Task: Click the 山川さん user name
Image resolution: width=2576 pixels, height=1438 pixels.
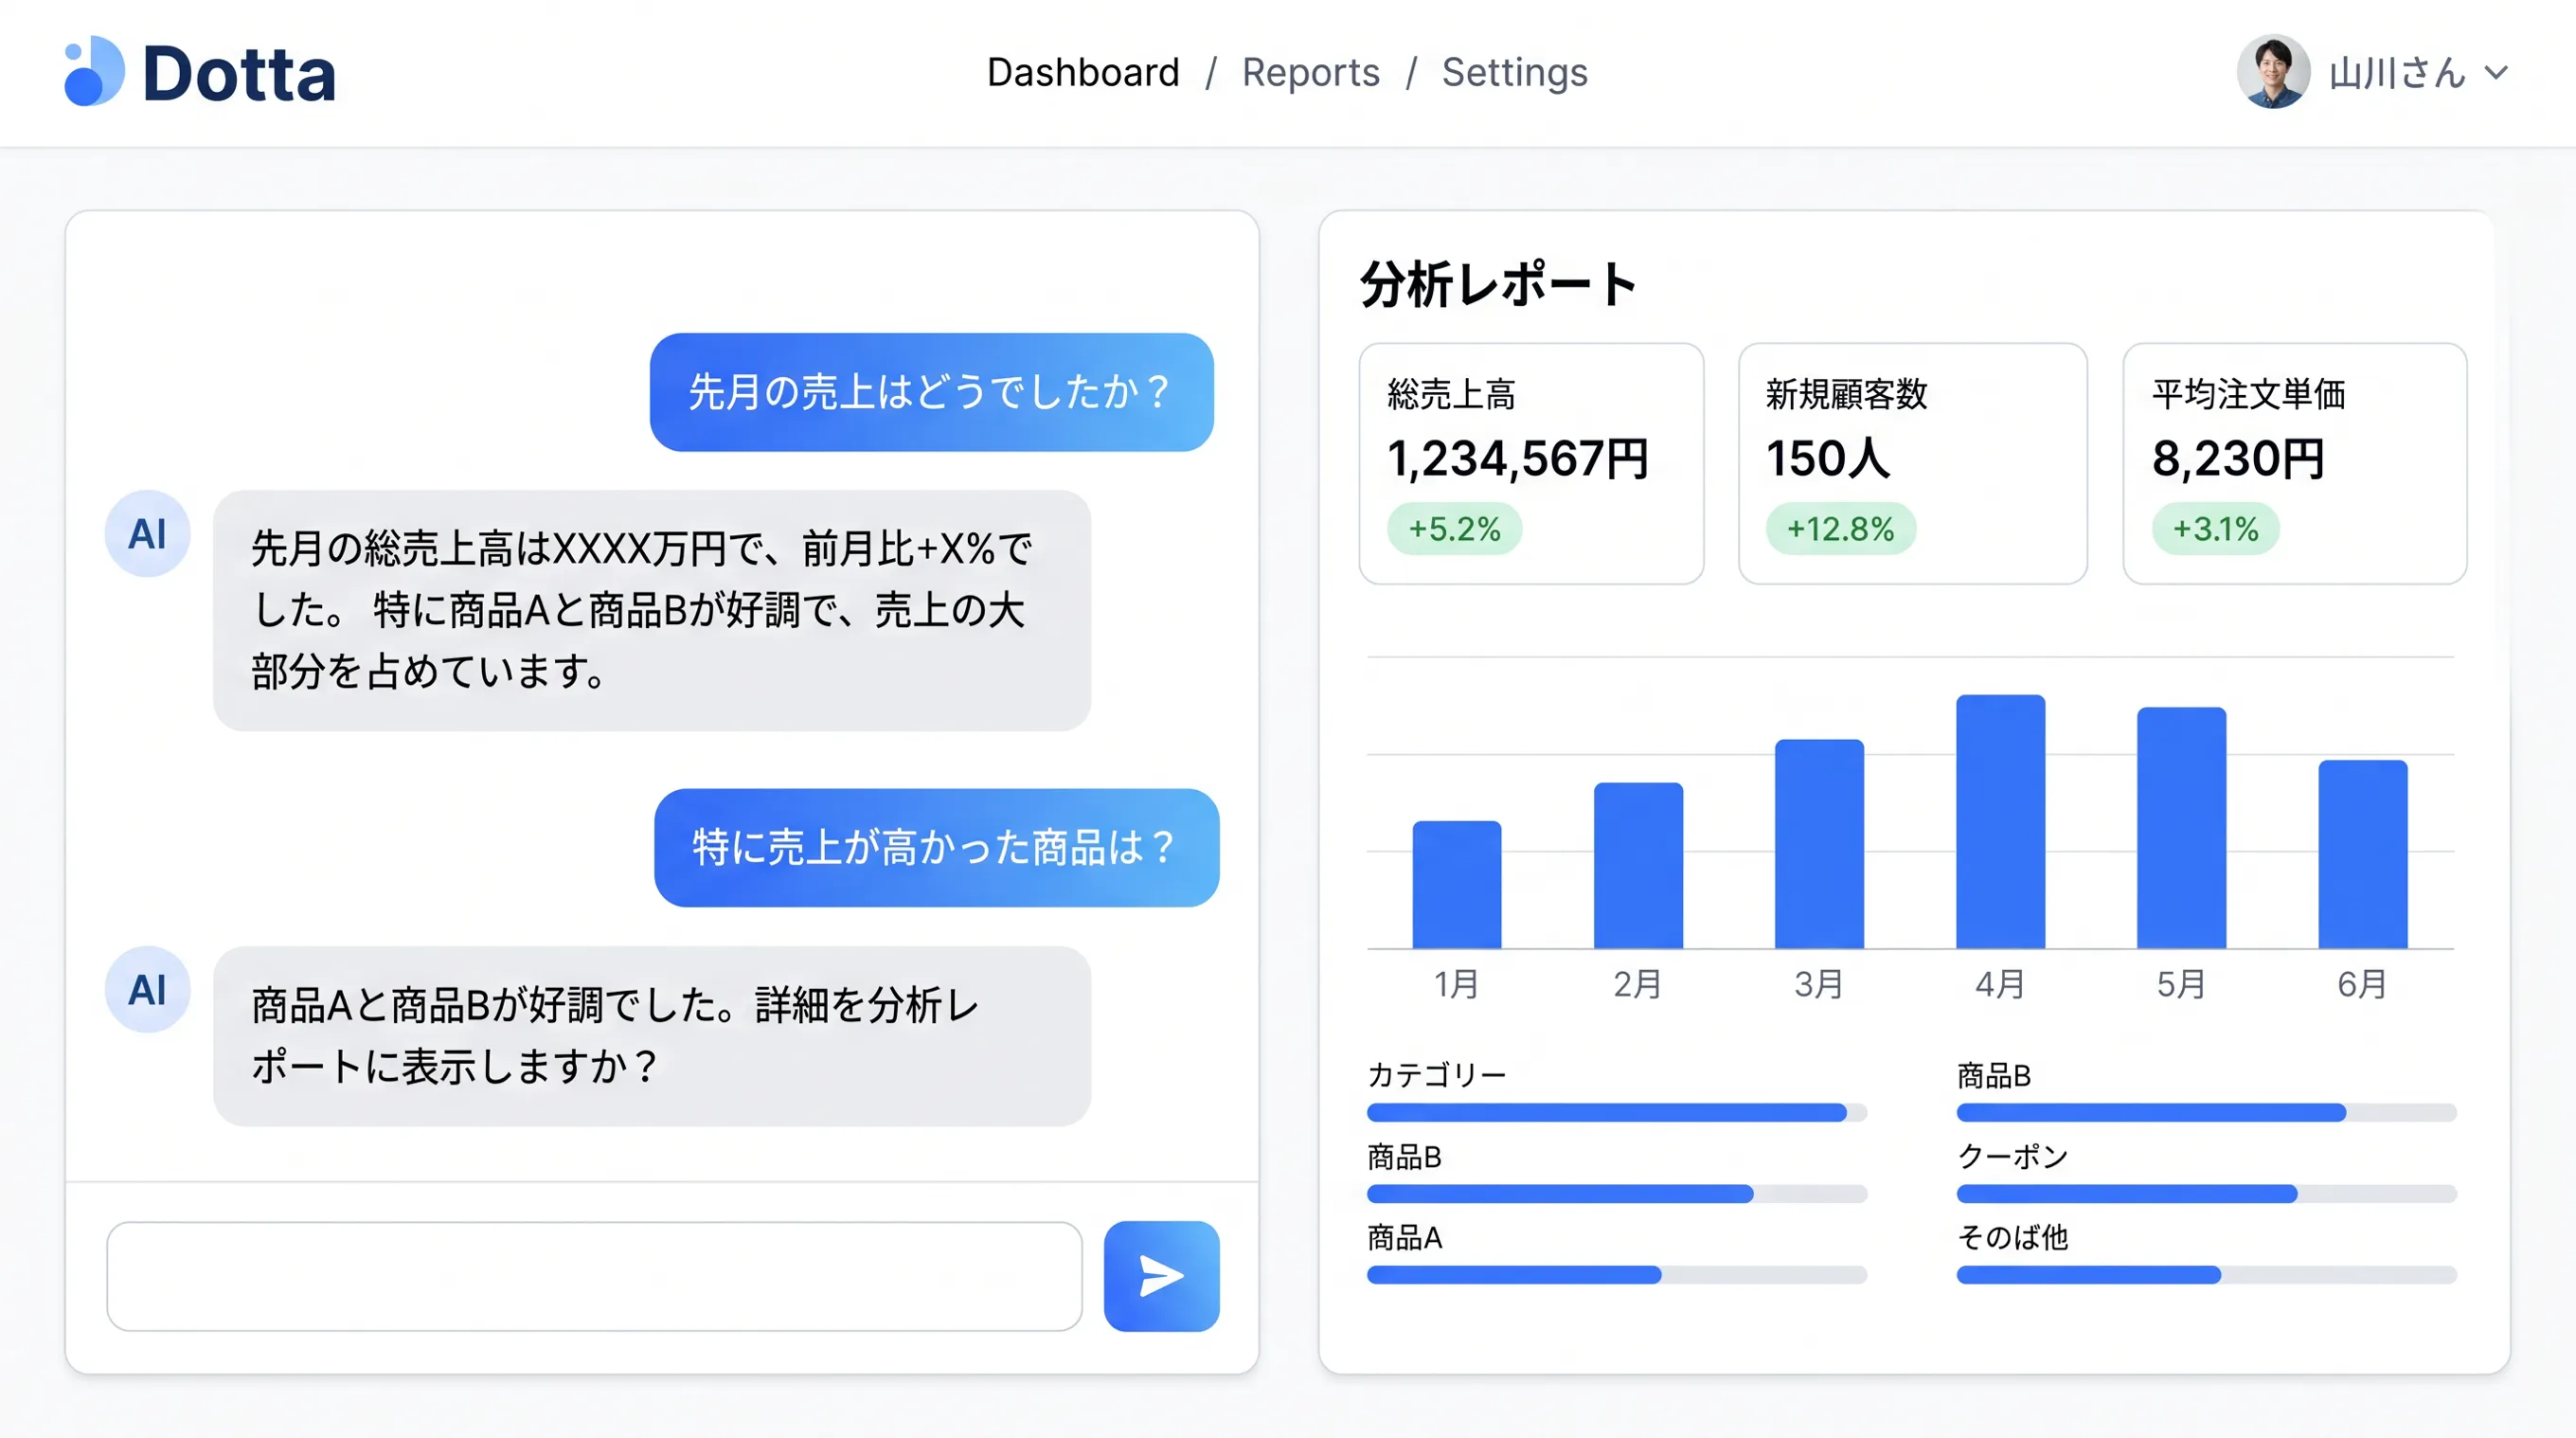Action: pyautogui.click(x=2397, y=73)
